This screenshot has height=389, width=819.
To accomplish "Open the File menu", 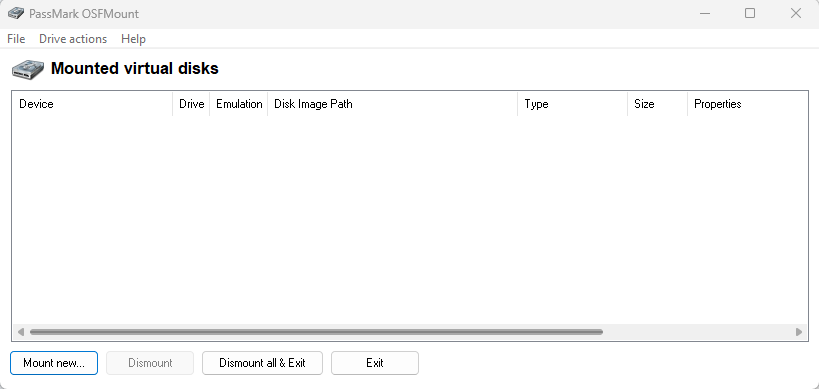I will 16,39.
